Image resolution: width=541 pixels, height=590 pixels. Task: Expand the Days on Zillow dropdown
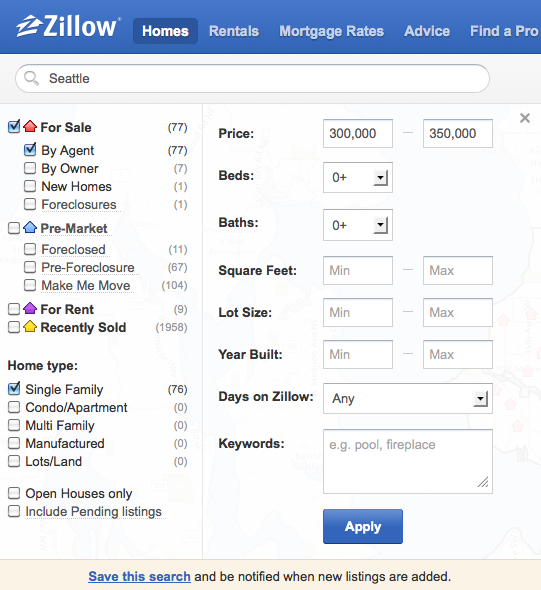(408, 398)
